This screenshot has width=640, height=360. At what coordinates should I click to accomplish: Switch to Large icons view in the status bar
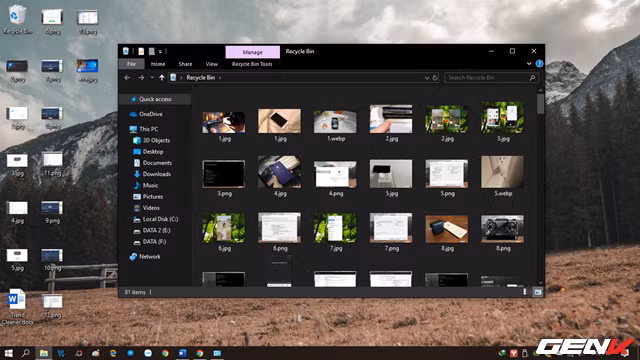point(538,292)
